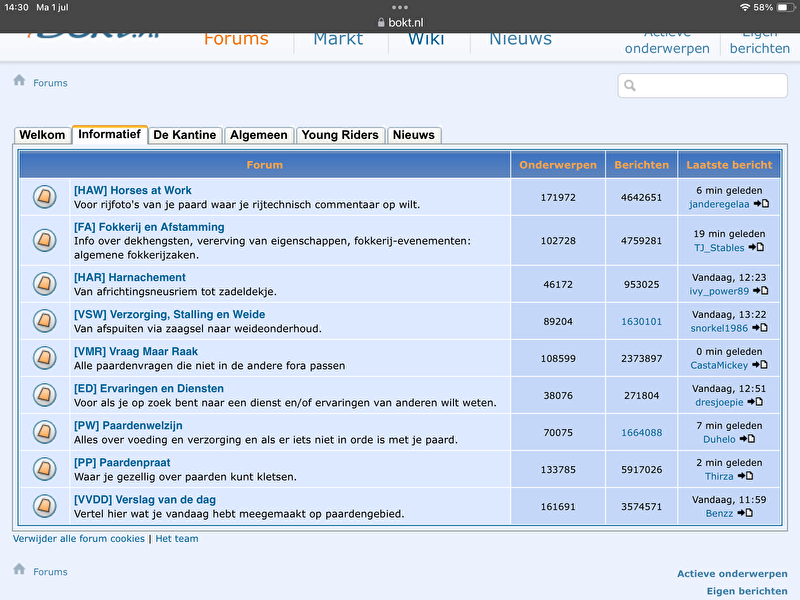Go to latest post icon next to TJ_Stables
The image size is (800, 600).
pyautogui.click(x=756, y=247)
